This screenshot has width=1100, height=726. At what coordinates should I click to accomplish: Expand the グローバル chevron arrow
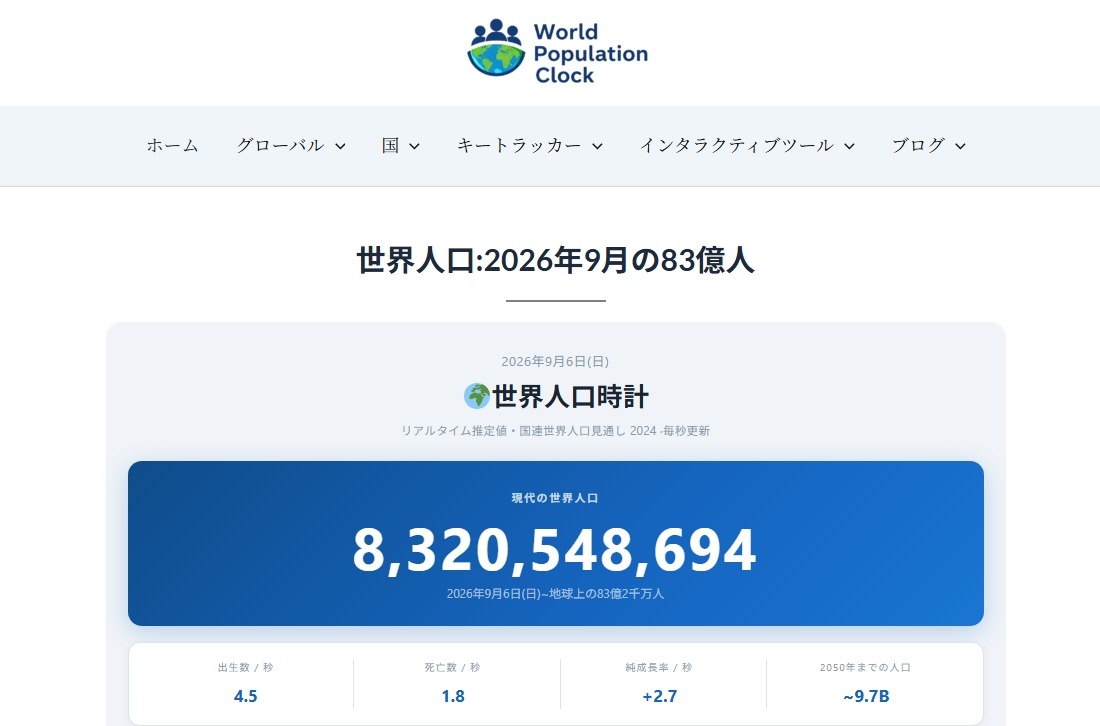pos(340,146)
